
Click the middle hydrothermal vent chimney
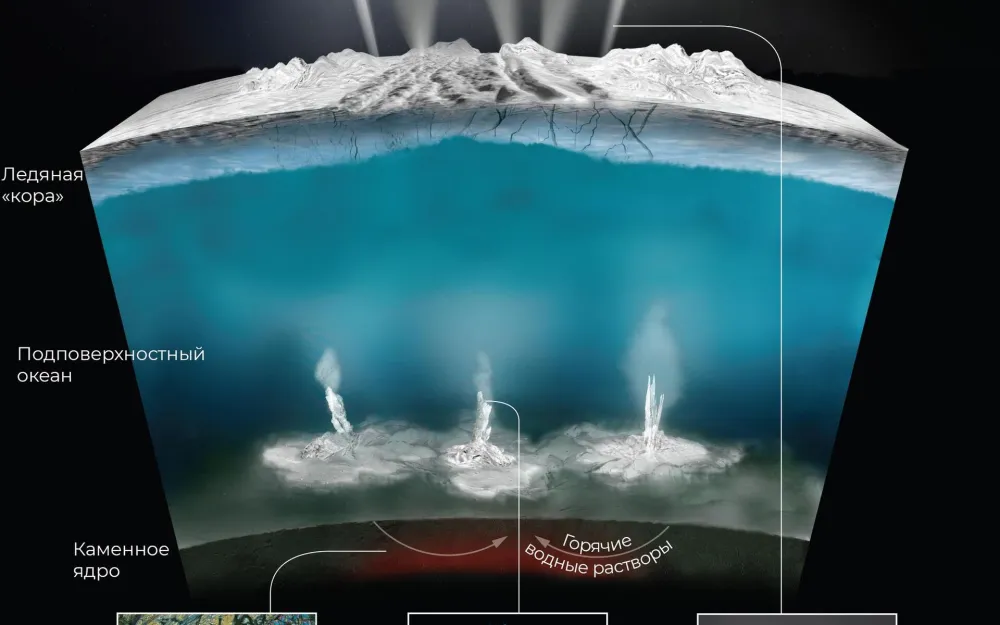(482, 430)
